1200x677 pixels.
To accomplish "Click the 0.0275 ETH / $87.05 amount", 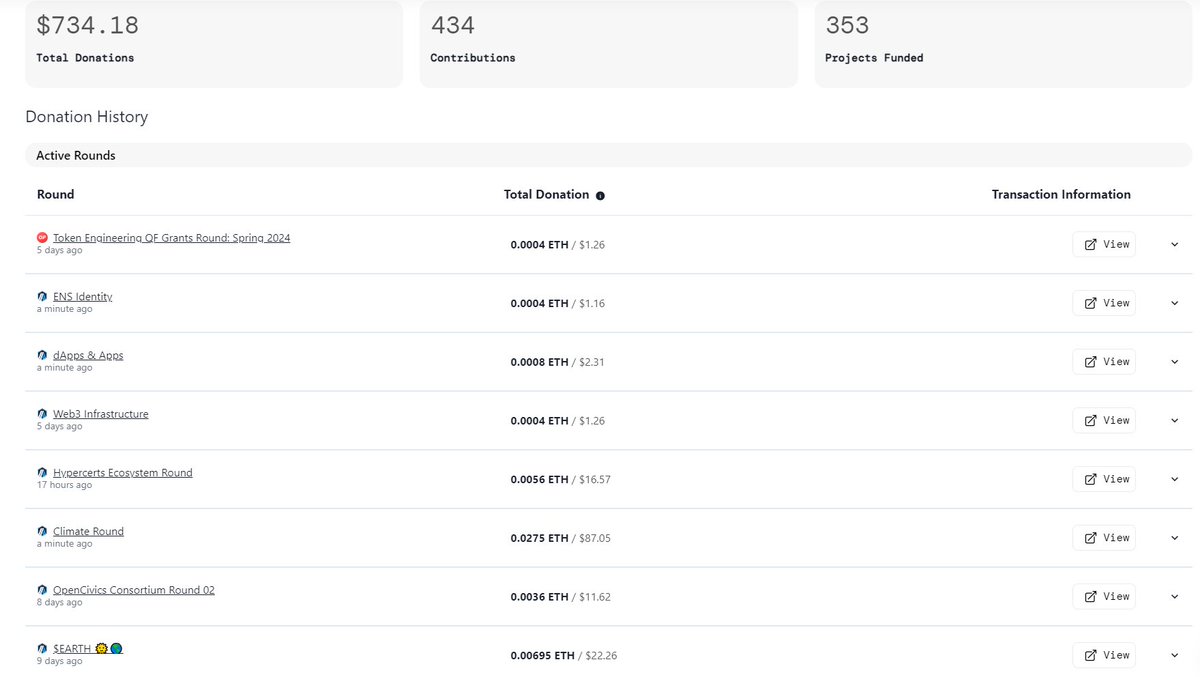I will (560, 538).
